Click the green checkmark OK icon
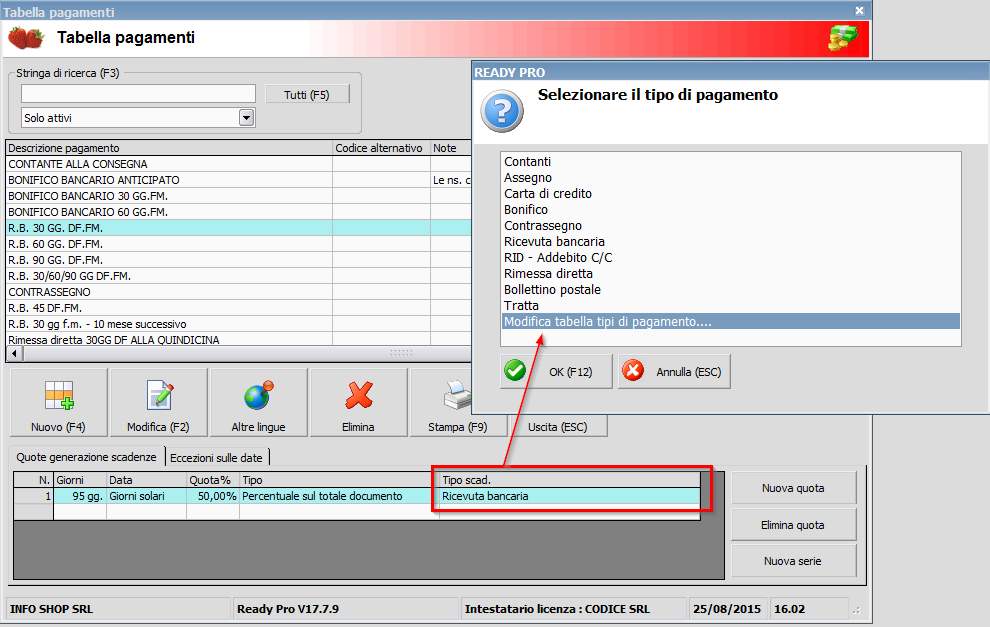 coord(515,371)
